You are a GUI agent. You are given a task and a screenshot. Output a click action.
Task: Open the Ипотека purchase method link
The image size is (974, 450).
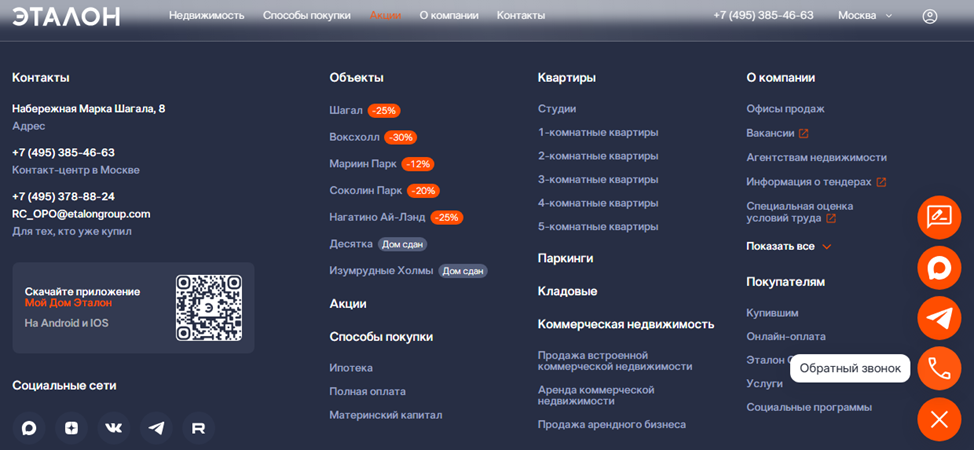351,368
